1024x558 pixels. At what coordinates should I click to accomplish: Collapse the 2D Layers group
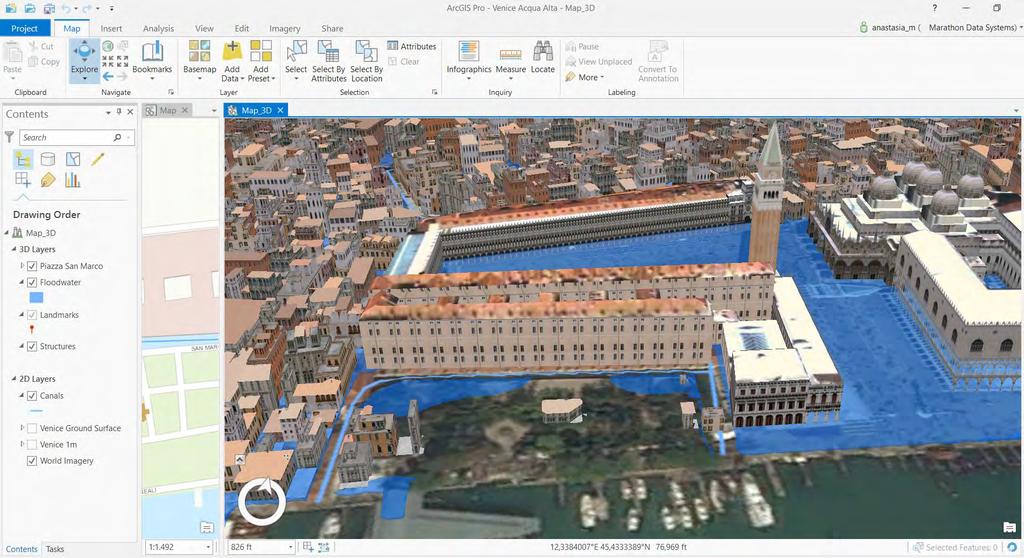tap(14, 378)
